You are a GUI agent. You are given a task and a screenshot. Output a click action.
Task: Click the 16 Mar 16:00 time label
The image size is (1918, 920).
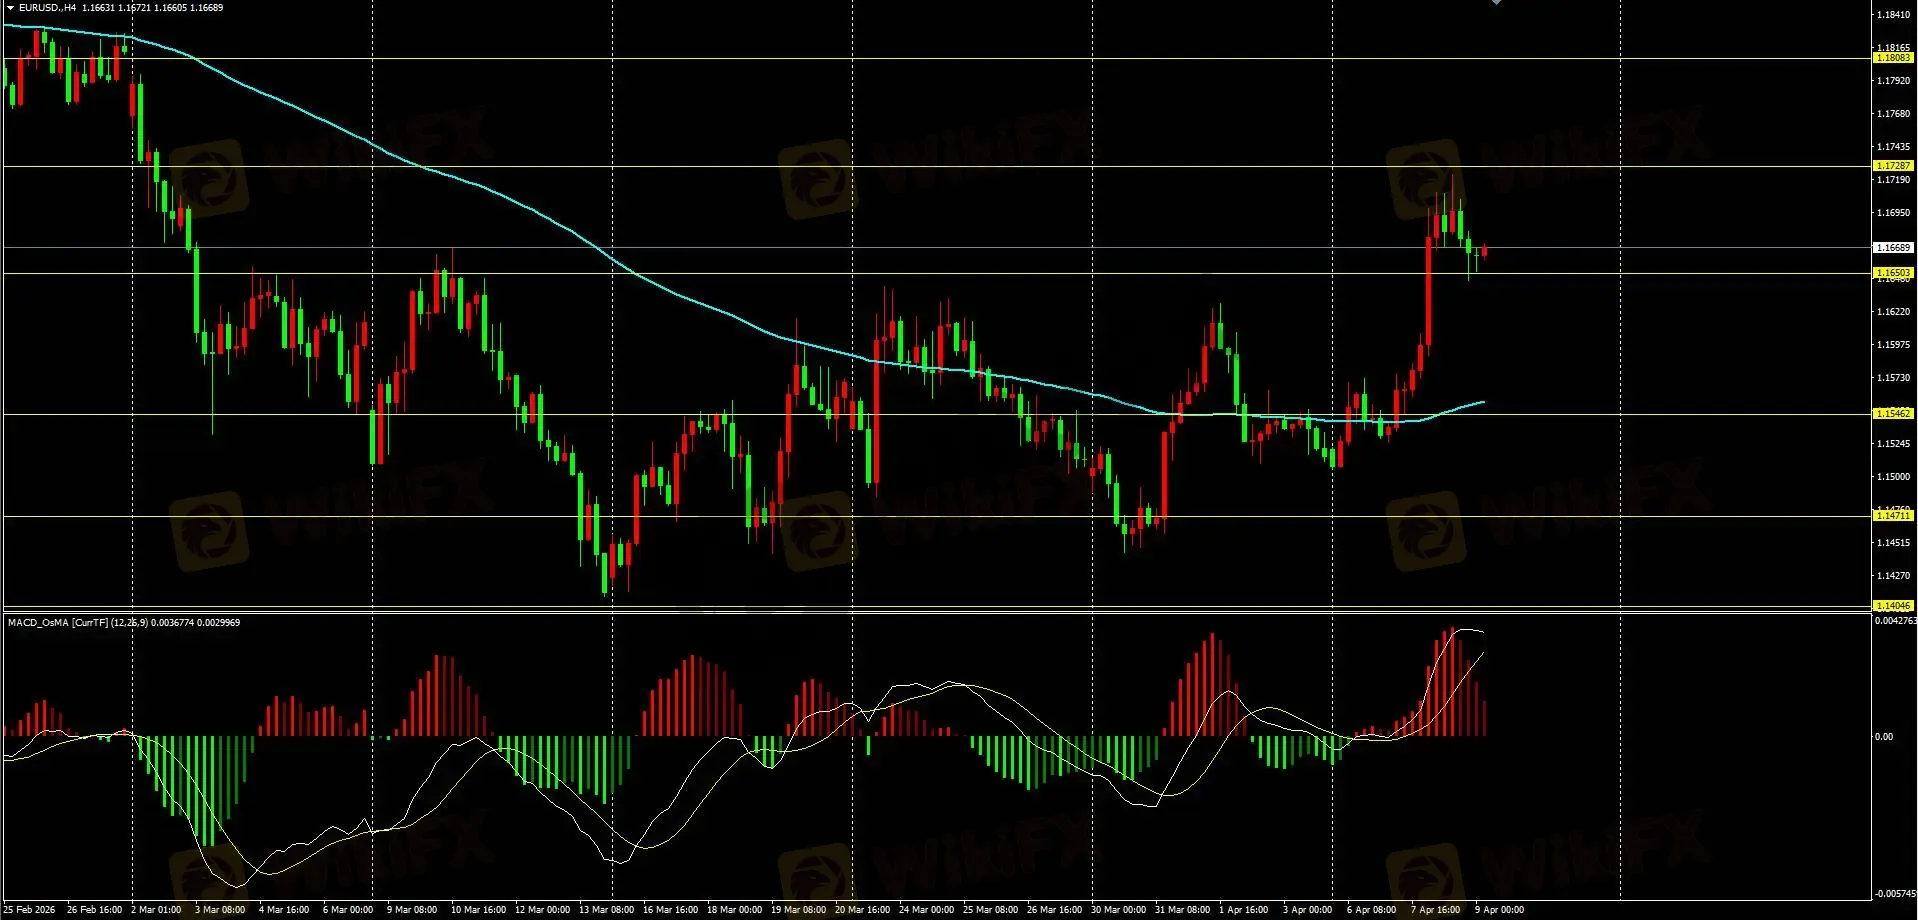670,910
